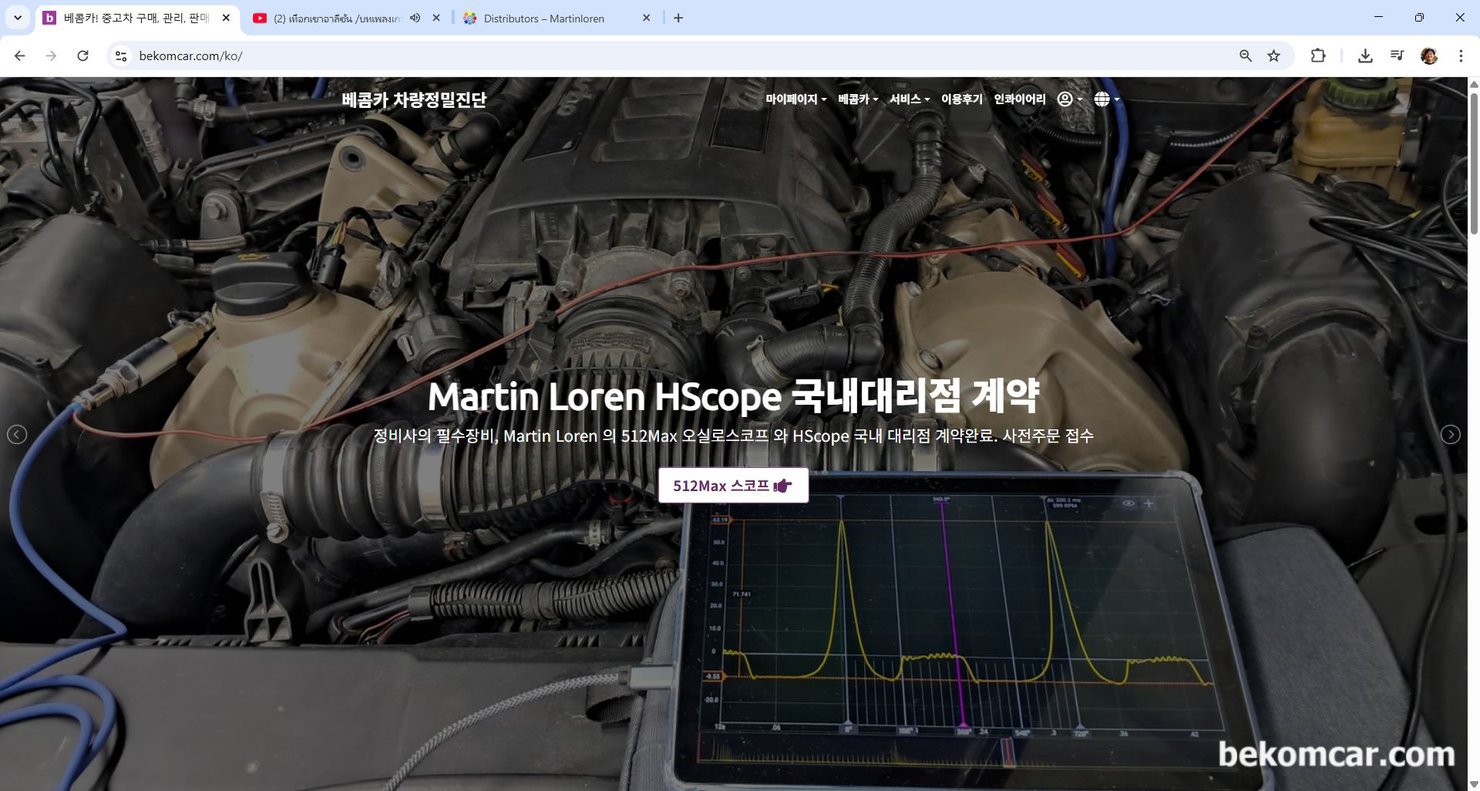This screenshot has width=1480, height=791.
Task: Open the media controls icon in toolbar
Action: [1396, 56]
